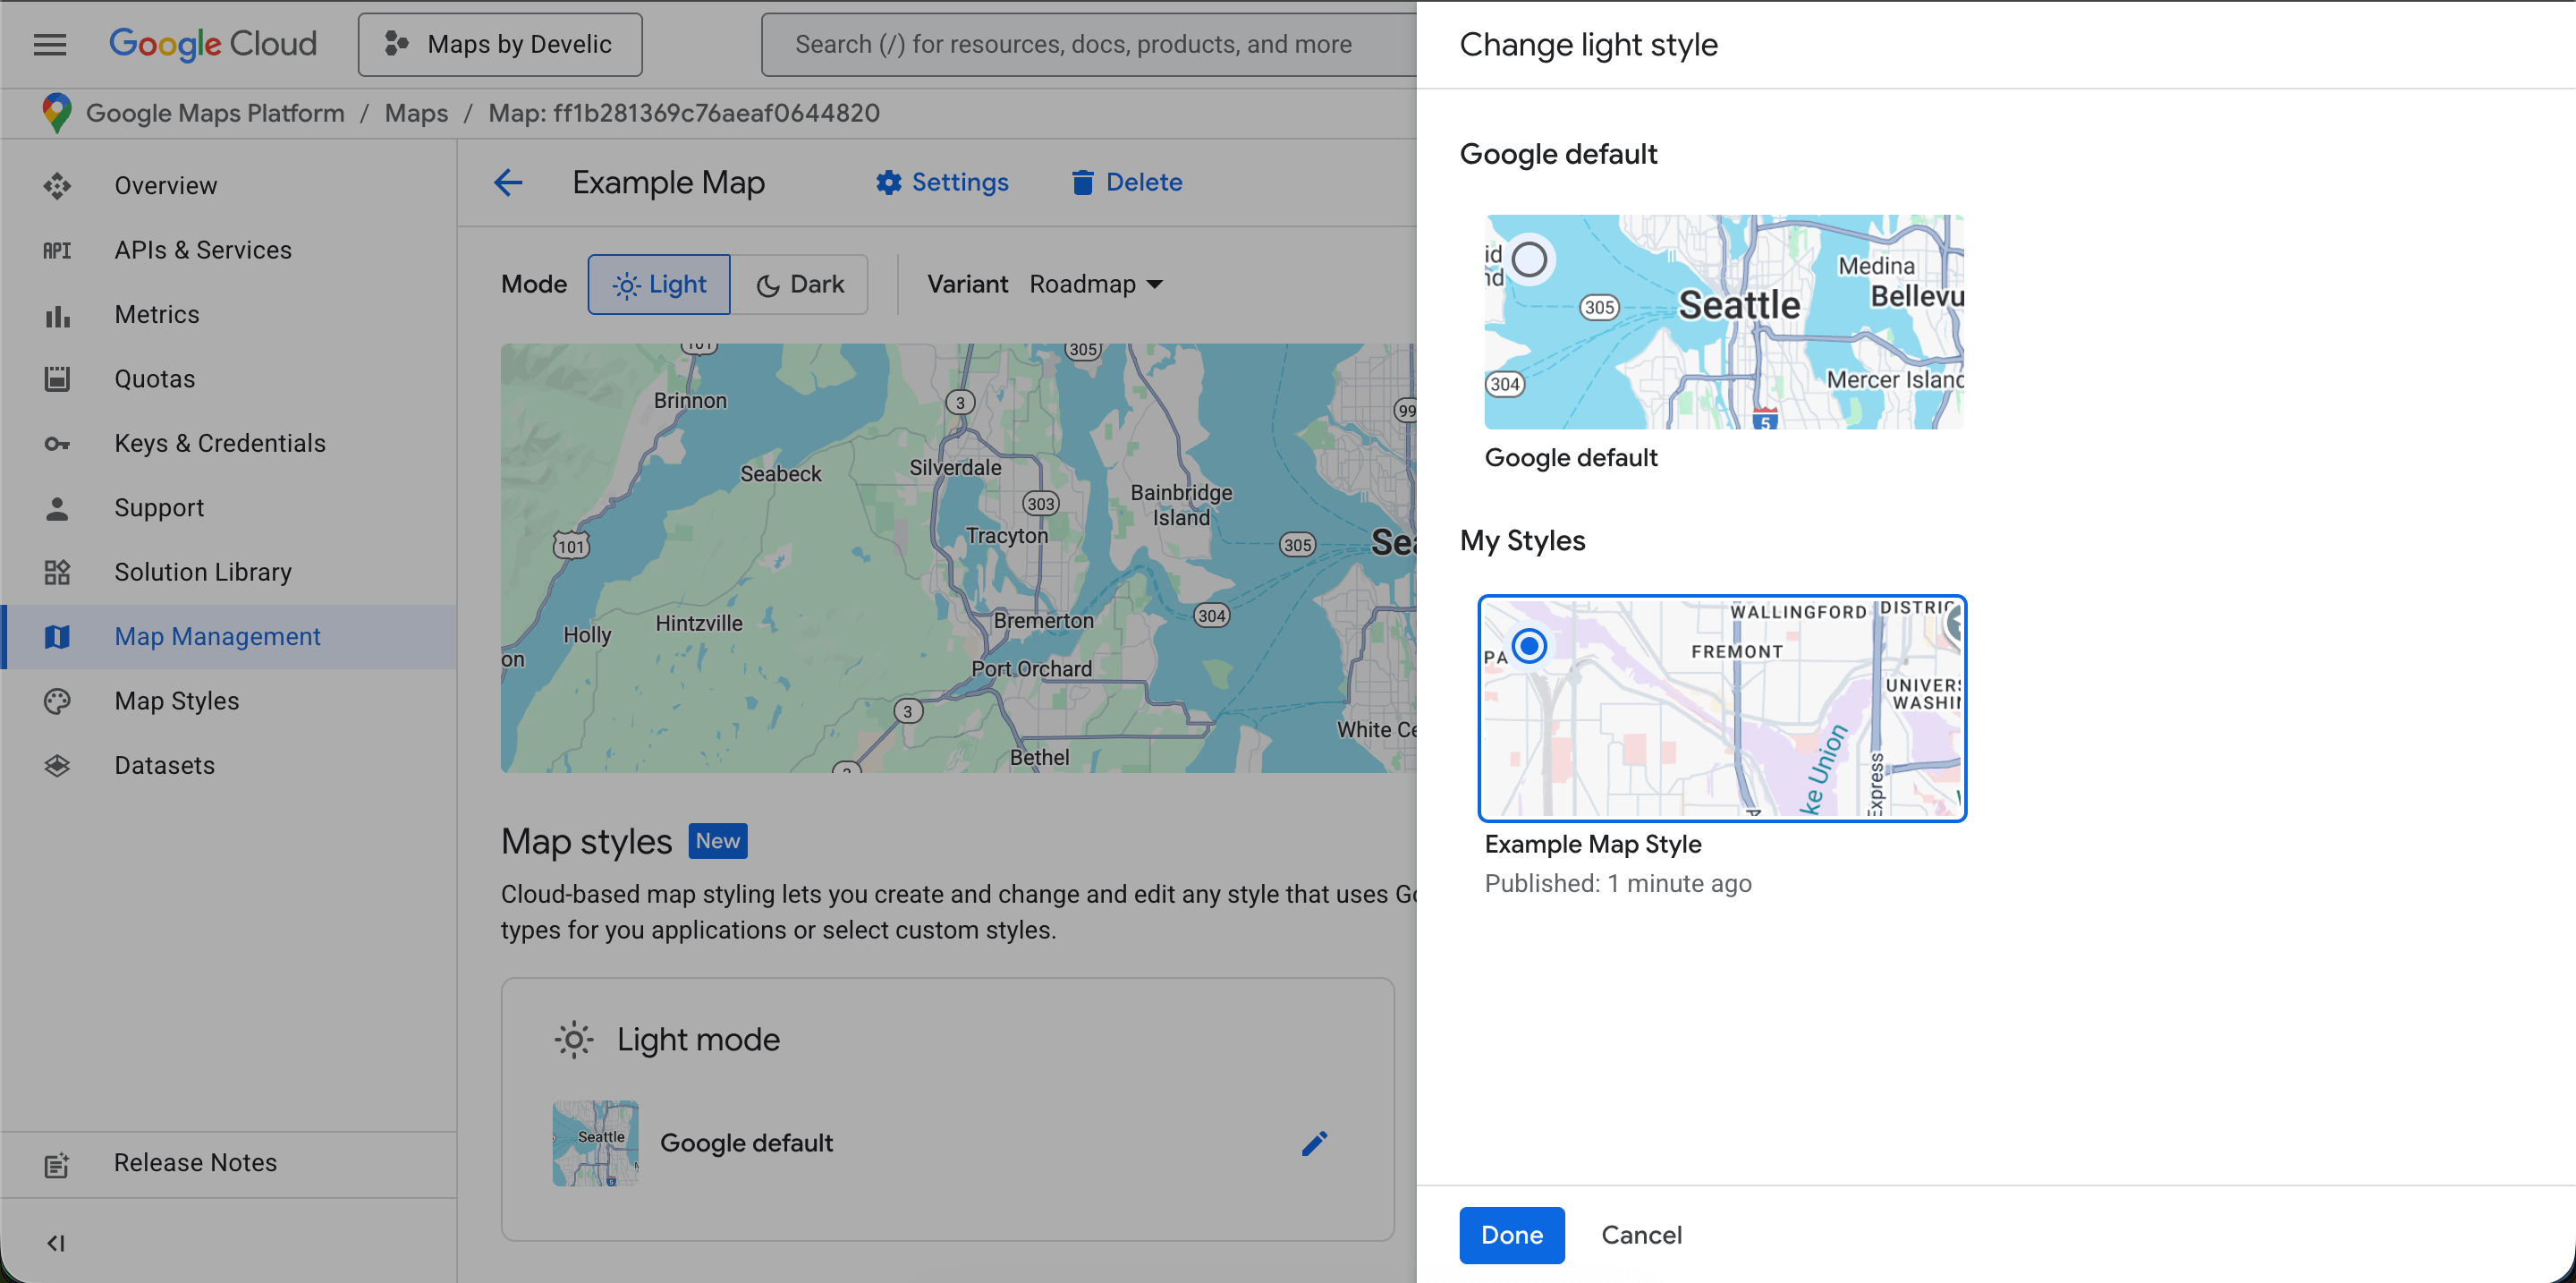The height and width of the screenshot is (1283, 2576).
Task: Click the Delete trash icon for Example Map
Action: tap(1083, 182)
